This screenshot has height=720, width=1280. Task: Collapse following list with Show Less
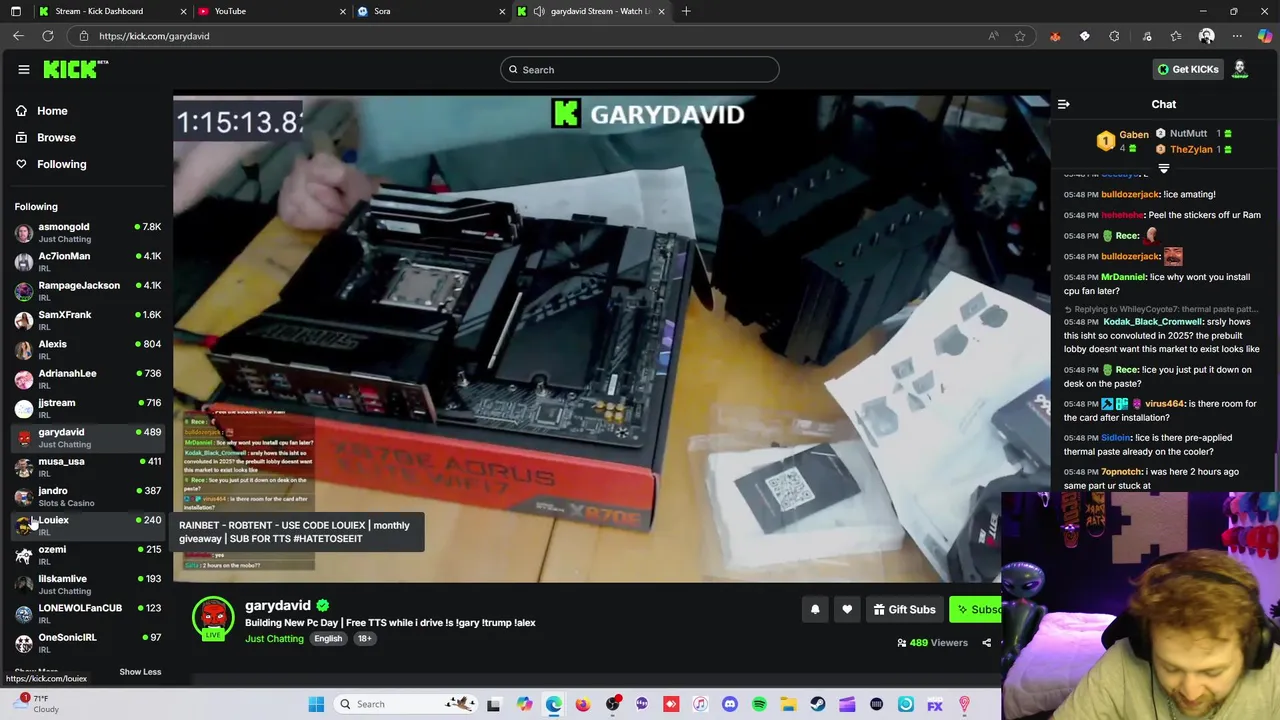pyautogui.click(x=140, y=672)
